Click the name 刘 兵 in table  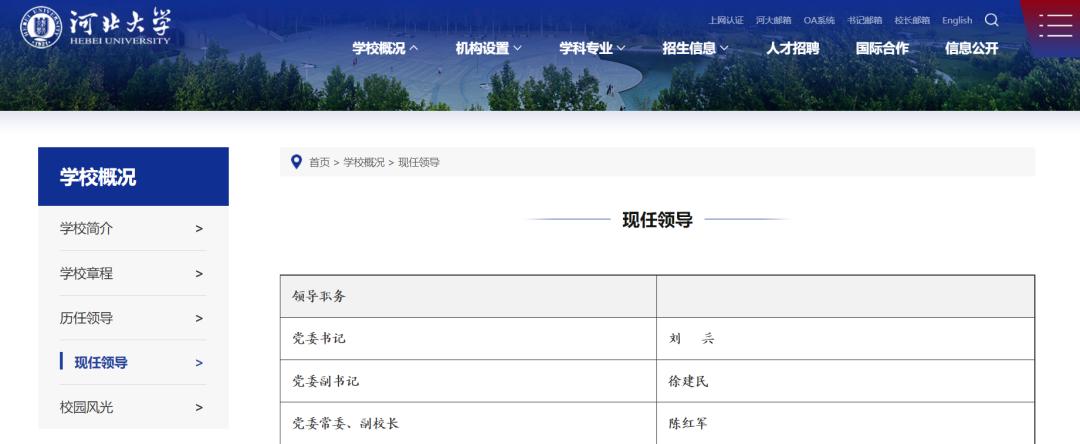point(692,339)
